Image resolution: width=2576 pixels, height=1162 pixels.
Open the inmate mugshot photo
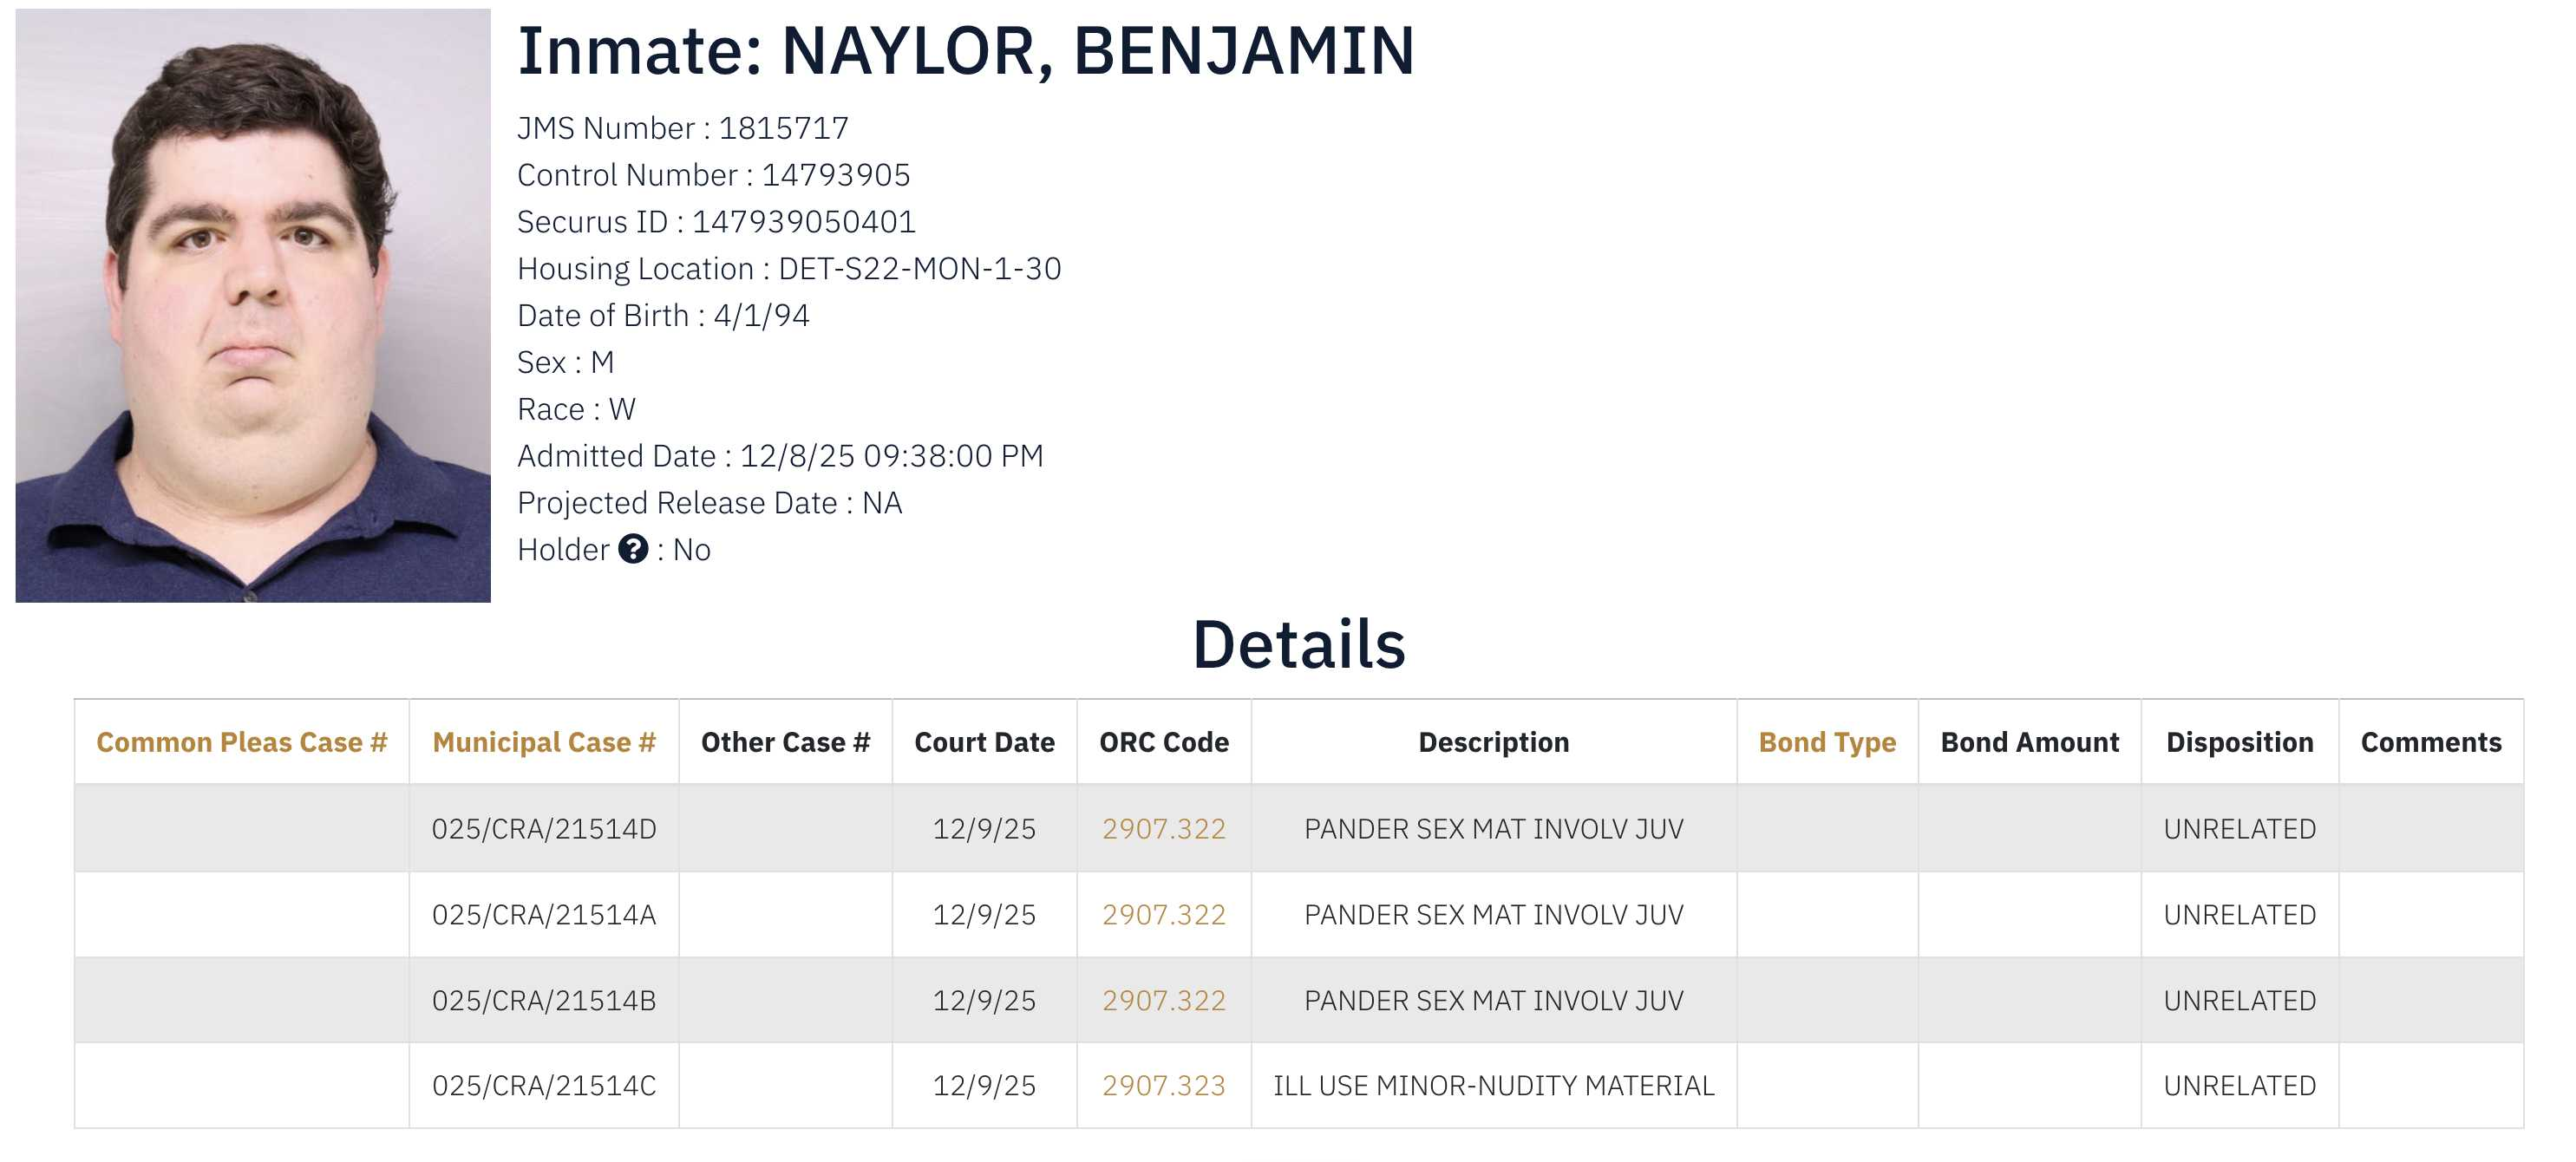pos(253,305)
